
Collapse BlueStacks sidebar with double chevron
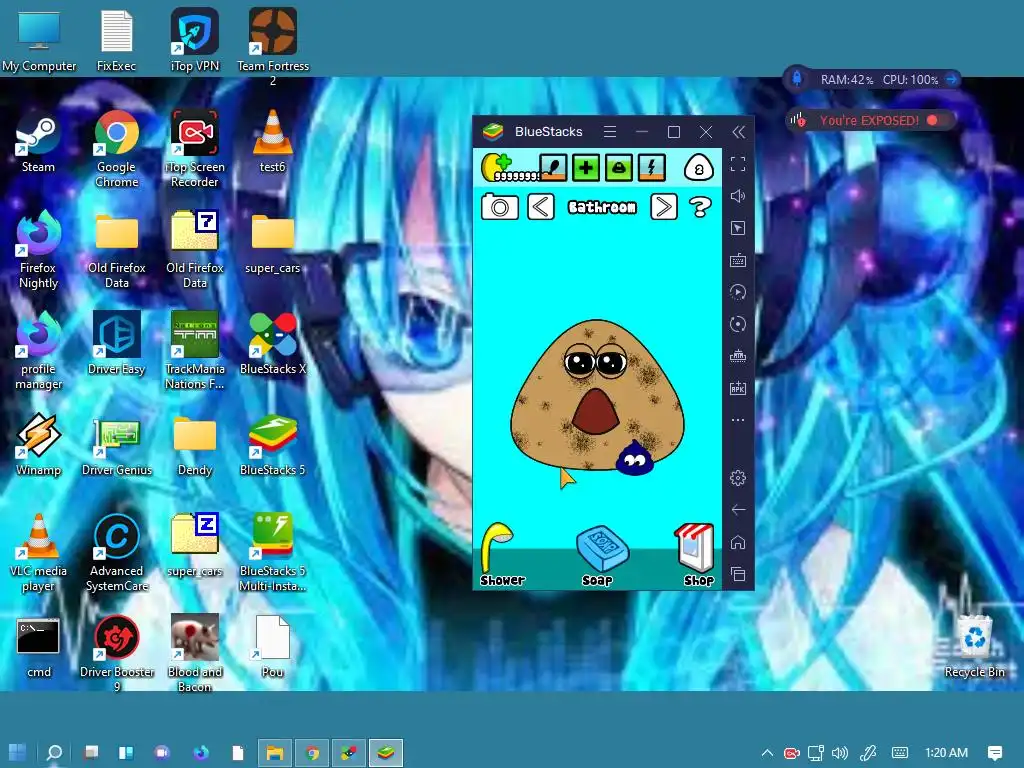point(739,132)
